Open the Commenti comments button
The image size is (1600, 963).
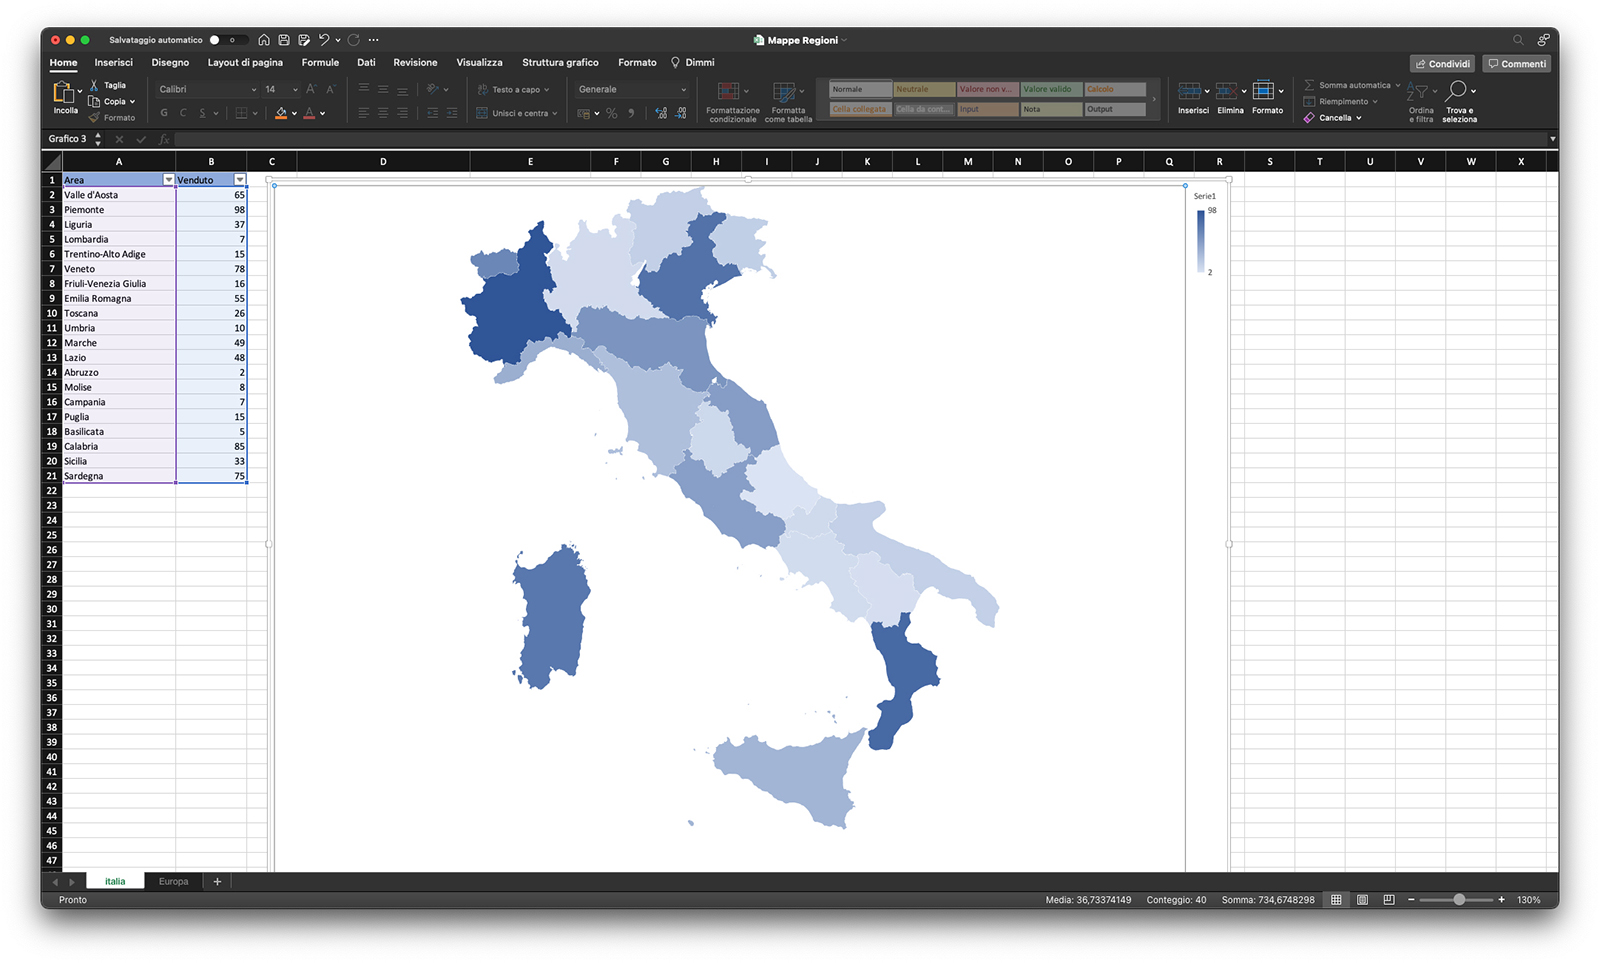point(1516,63)
